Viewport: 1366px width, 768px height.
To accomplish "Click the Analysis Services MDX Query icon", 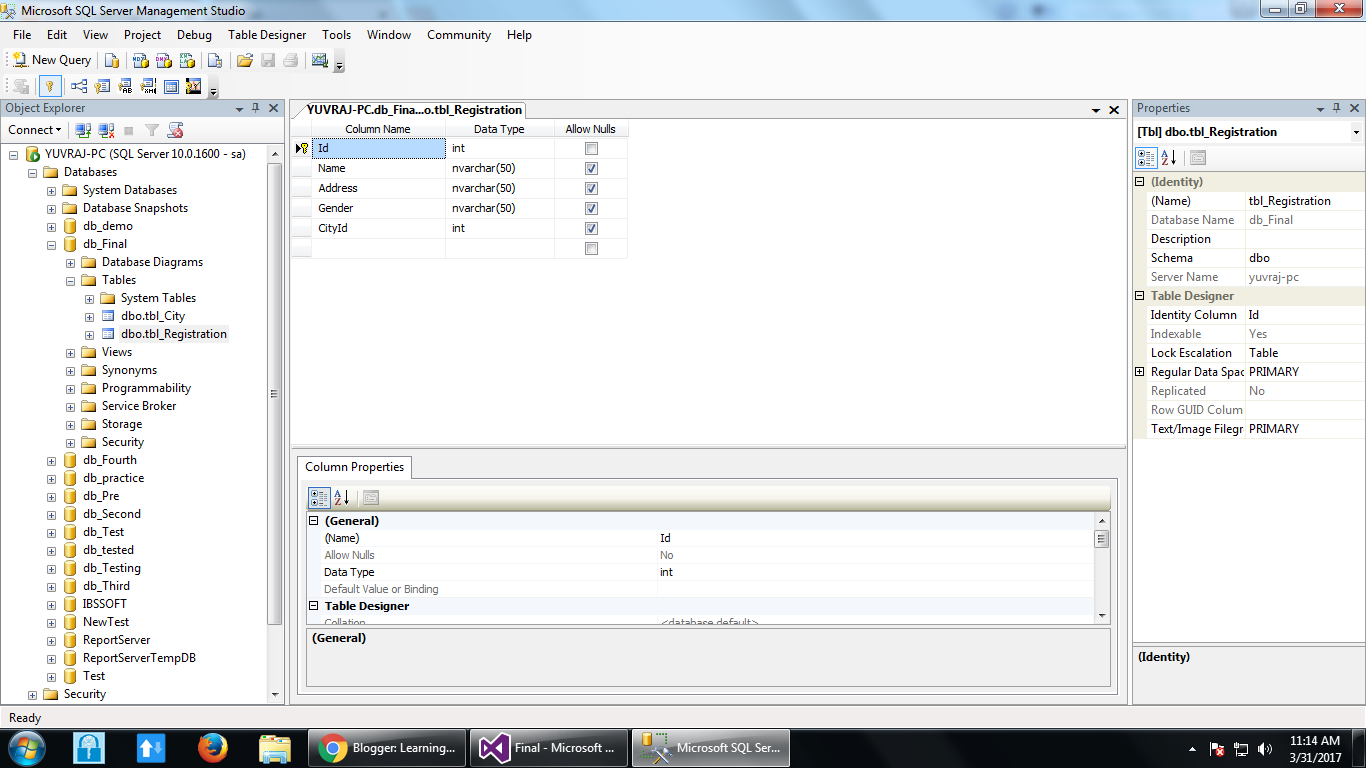I will [x=141, y=60].
